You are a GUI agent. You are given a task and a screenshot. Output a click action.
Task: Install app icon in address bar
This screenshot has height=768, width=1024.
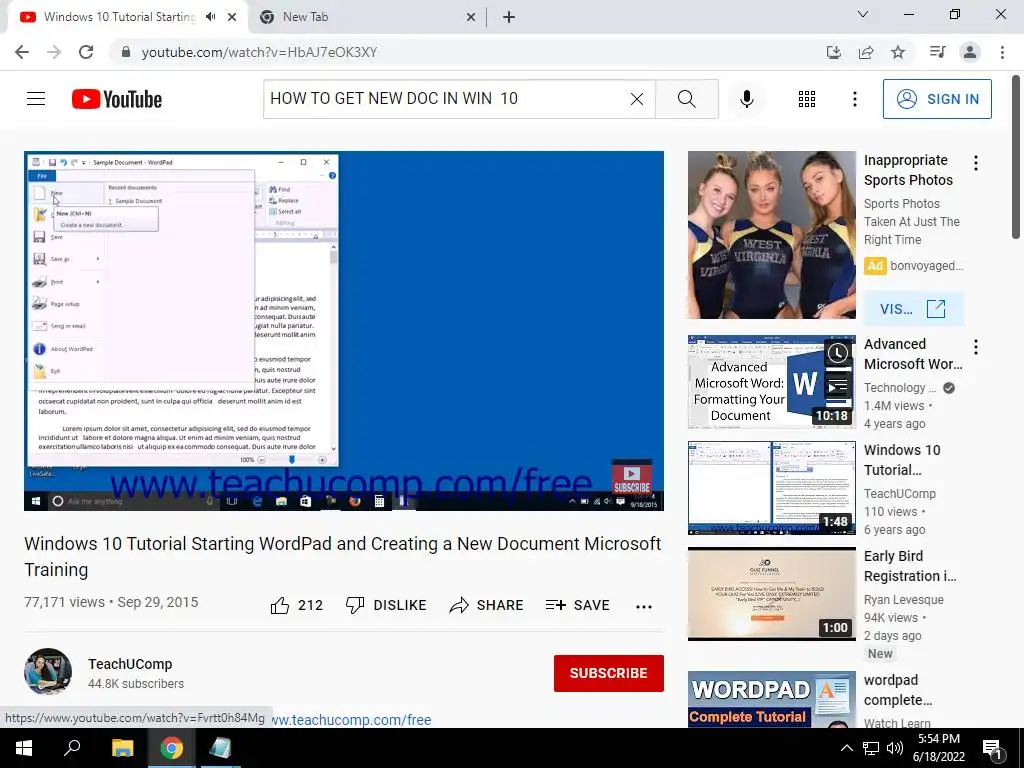[833, 52]
